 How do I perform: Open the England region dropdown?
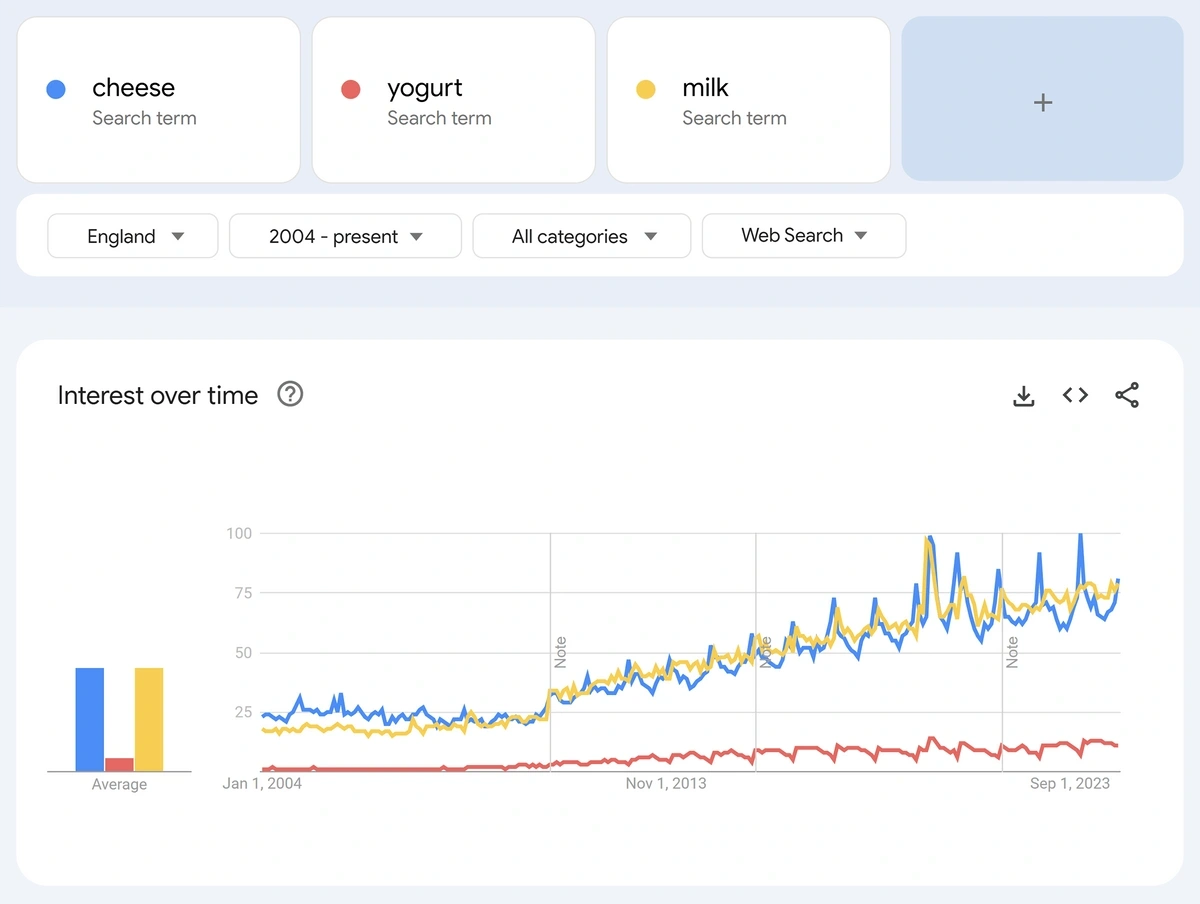pyautogui.click(x=133, y=236)
